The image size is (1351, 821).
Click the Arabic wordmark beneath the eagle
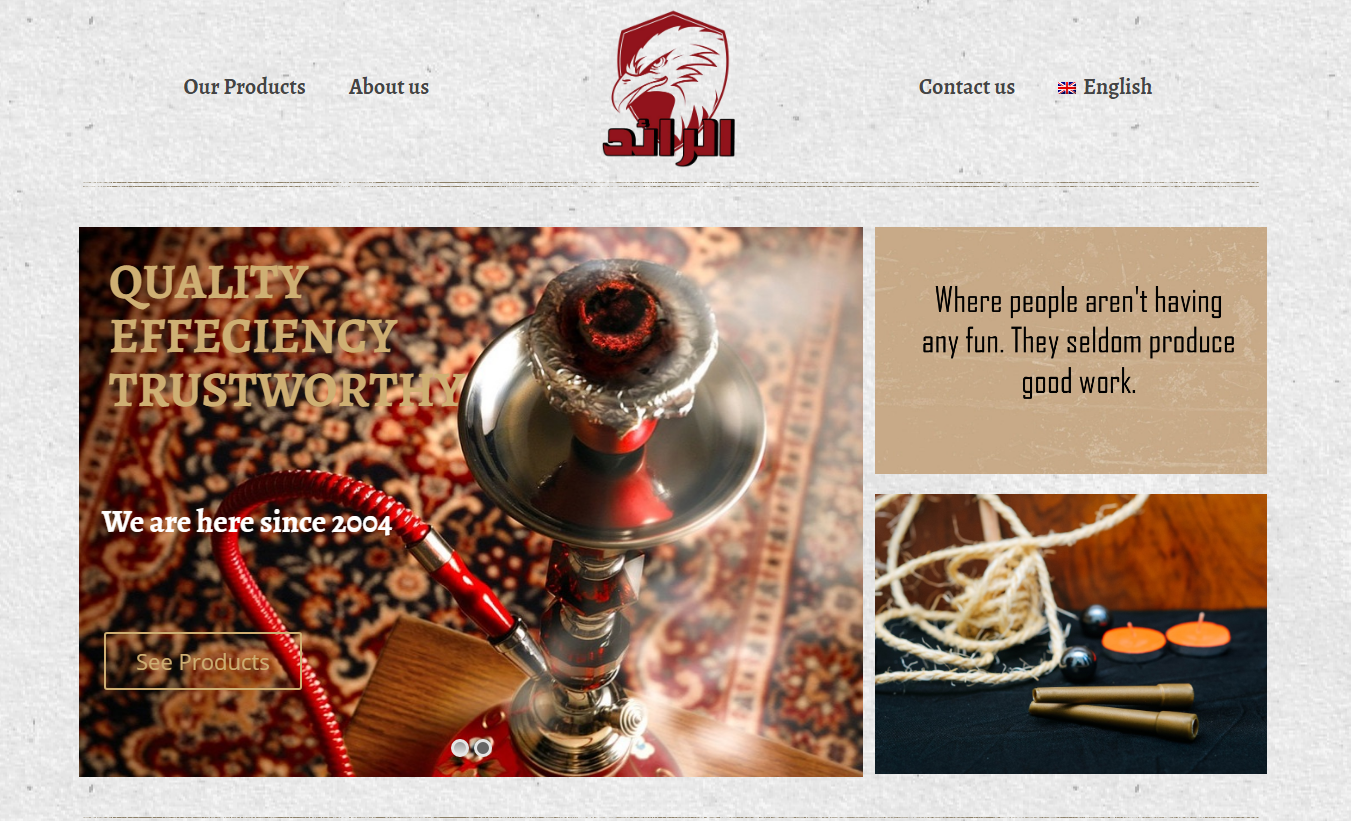click(x=669, y=138)
